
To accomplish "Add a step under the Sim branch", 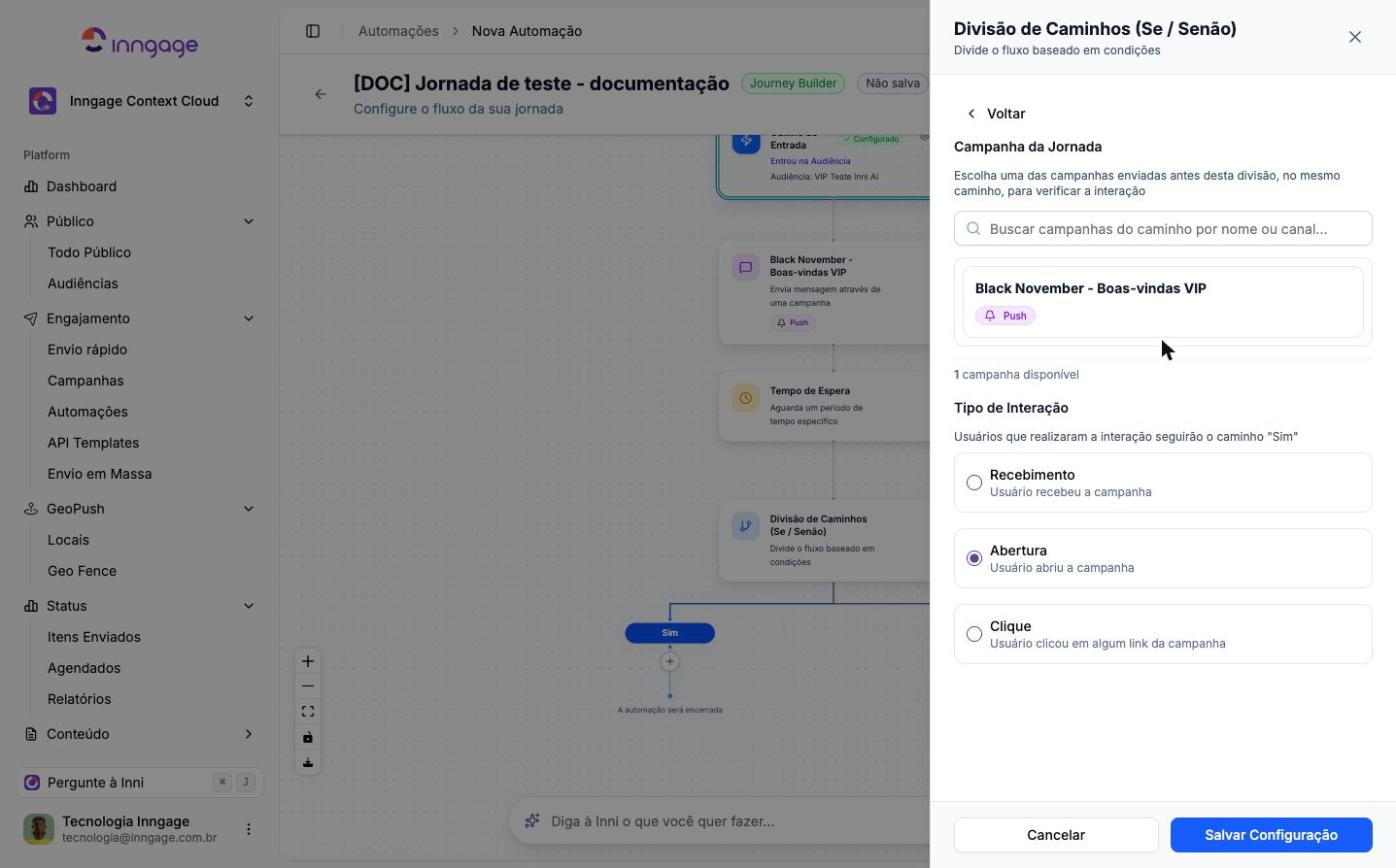I will click(x=670, y=662).
